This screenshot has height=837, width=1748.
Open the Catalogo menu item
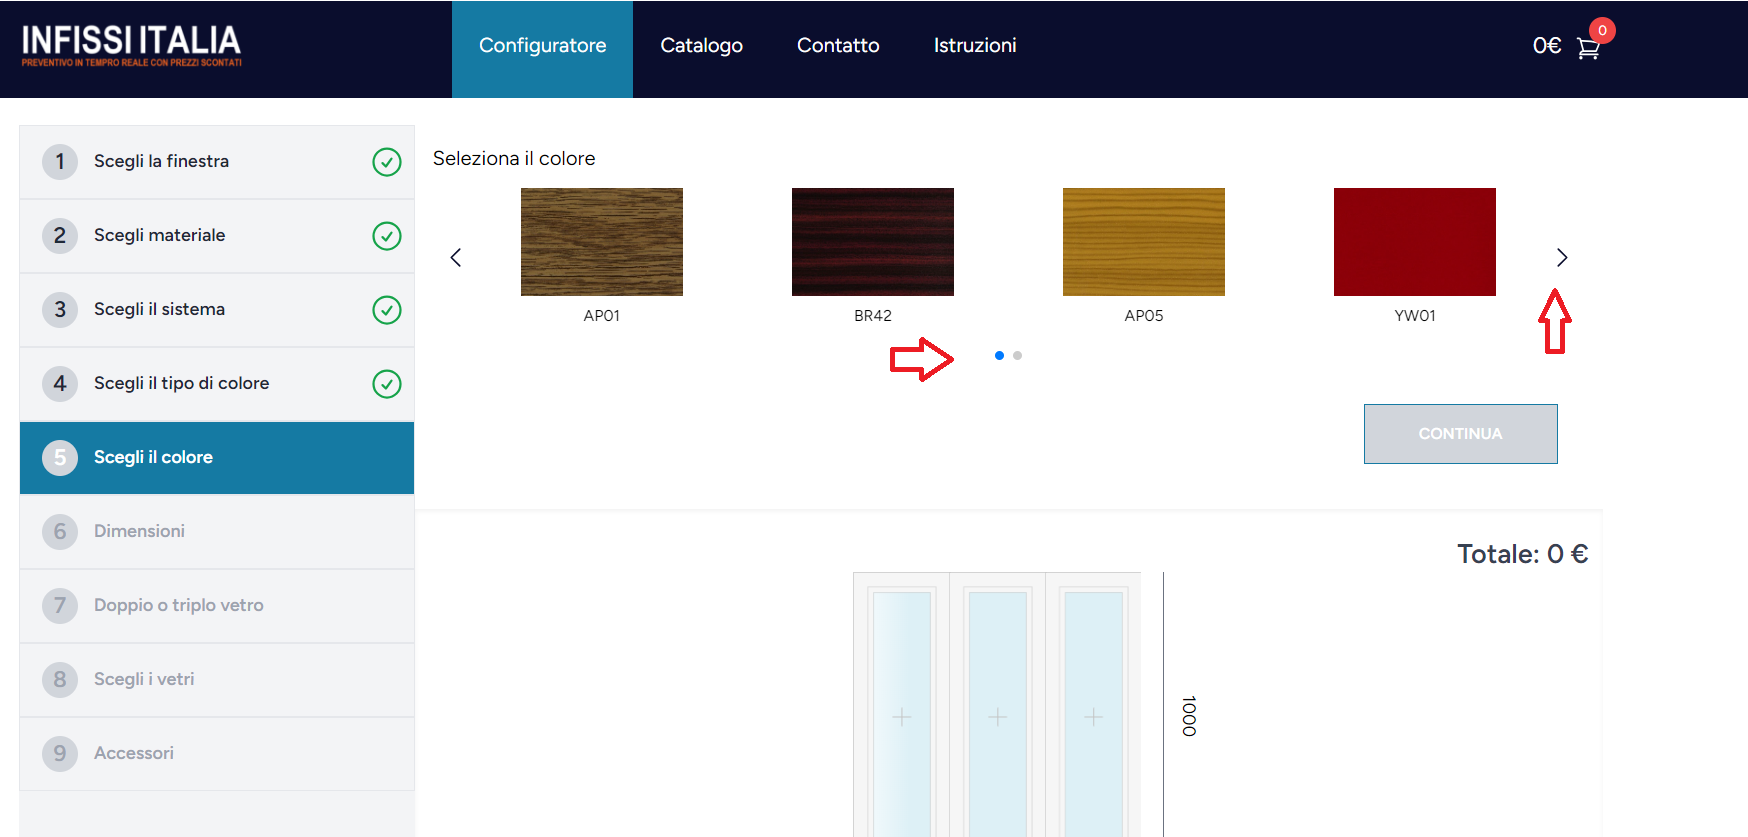701,46
